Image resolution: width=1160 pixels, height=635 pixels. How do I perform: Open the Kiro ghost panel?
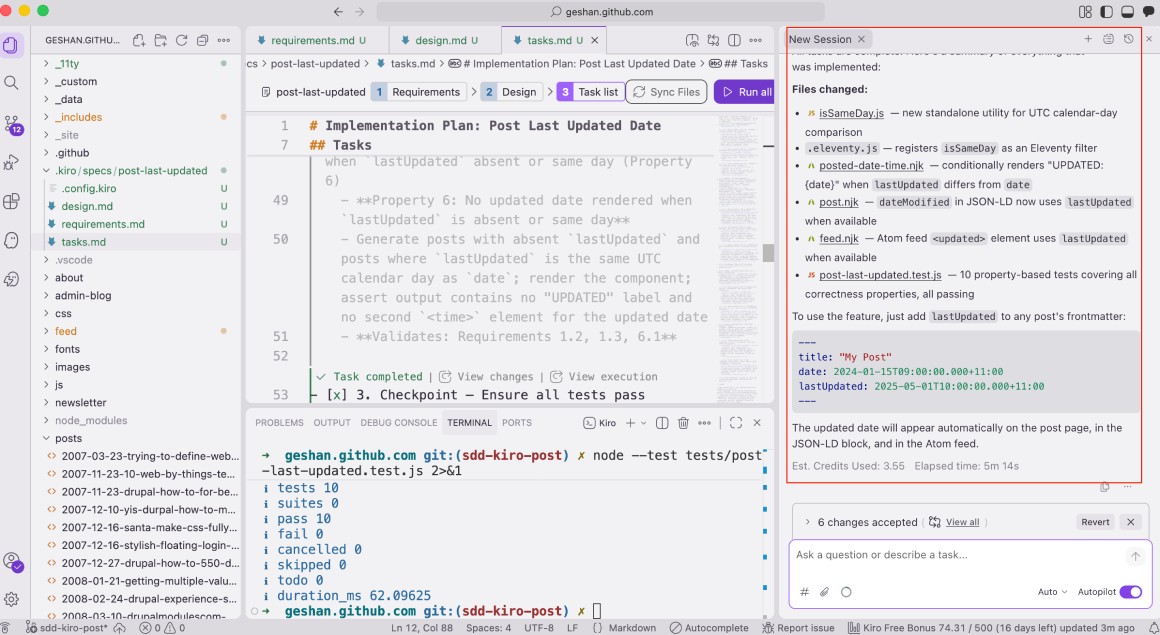[x=11, y=240]
